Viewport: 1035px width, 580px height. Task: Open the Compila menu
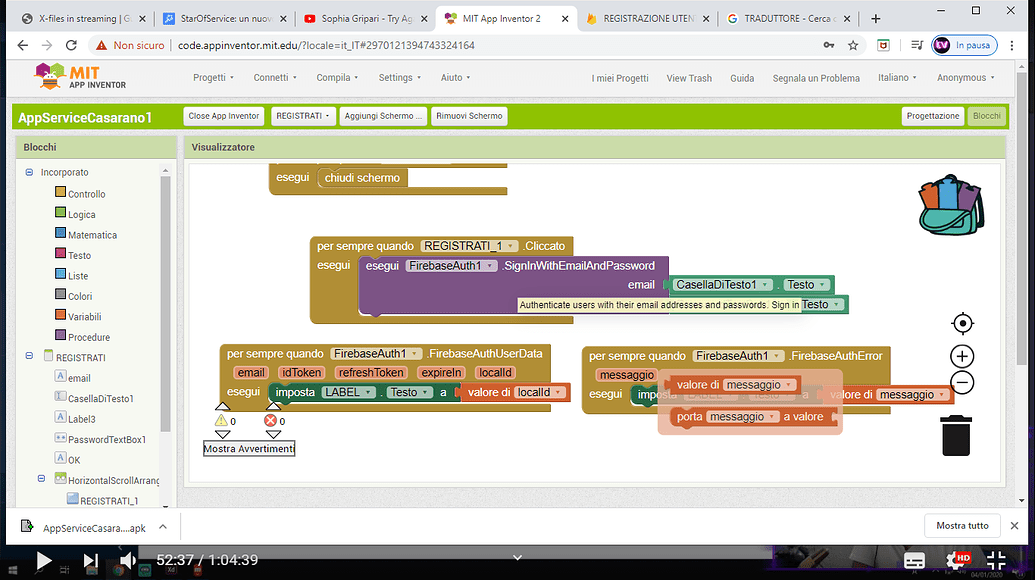(337, 77)
